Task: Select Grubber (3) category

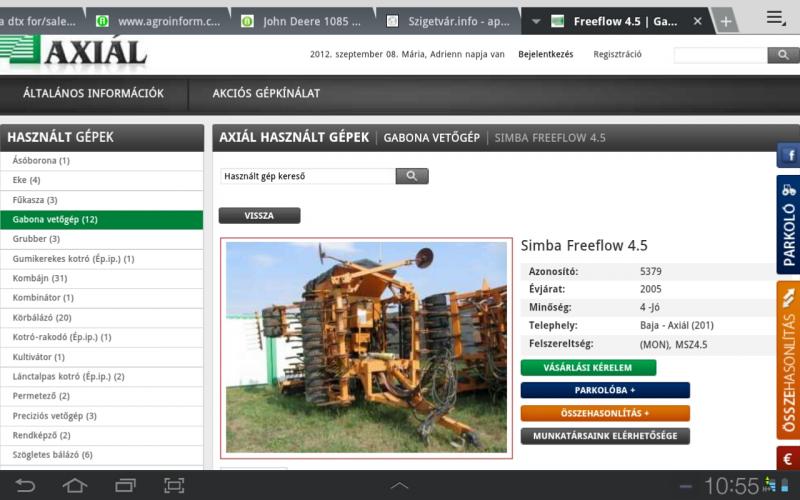Action: pos(102,239)
